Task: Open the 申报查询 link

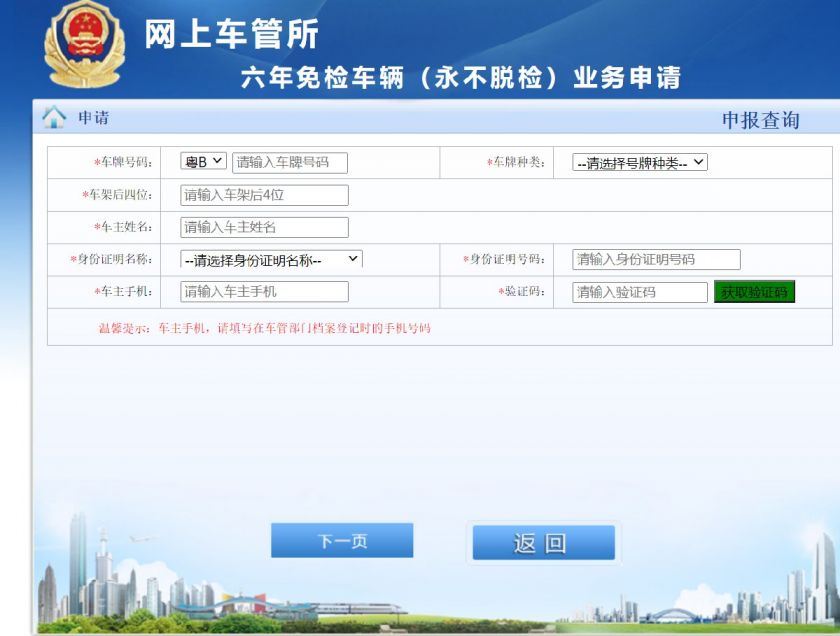Action: [x=760, y=120]
